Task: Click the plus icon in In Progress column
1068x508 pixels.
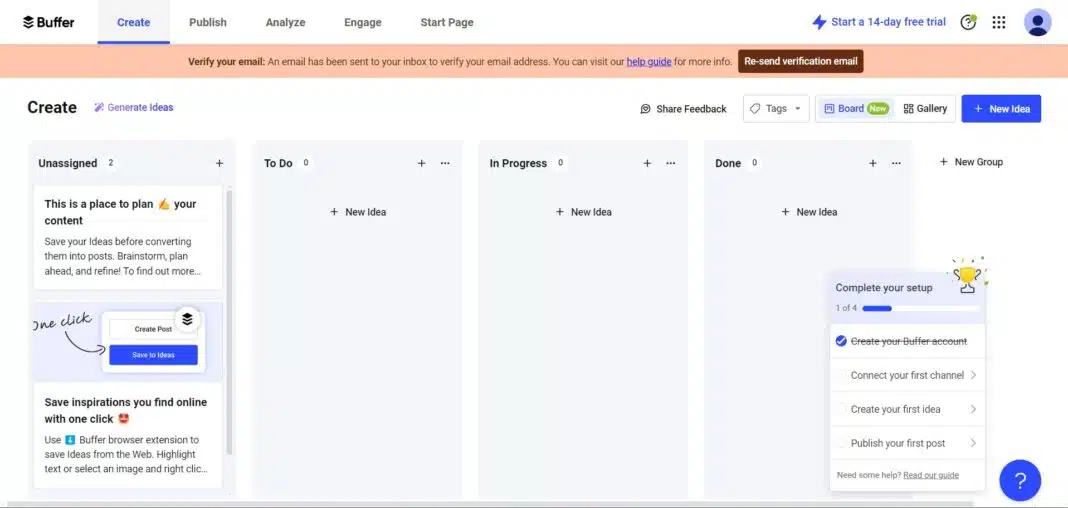Action: (647, 163)
